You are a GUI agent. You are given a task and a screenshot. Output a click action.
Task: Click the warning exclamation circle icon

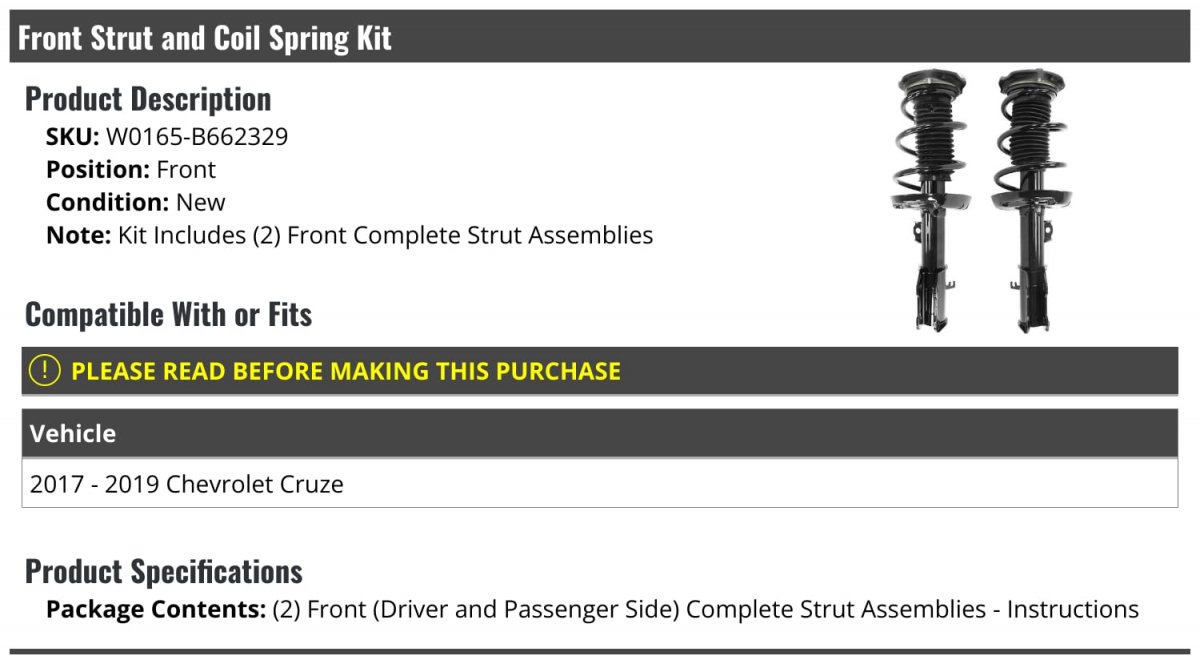click(x=45, y=371)
